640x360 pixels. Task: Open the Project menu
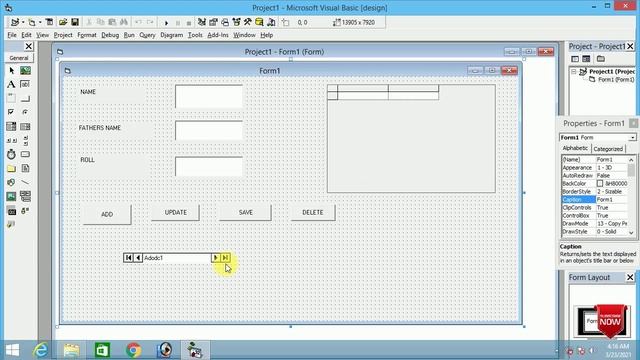[63, 35]
